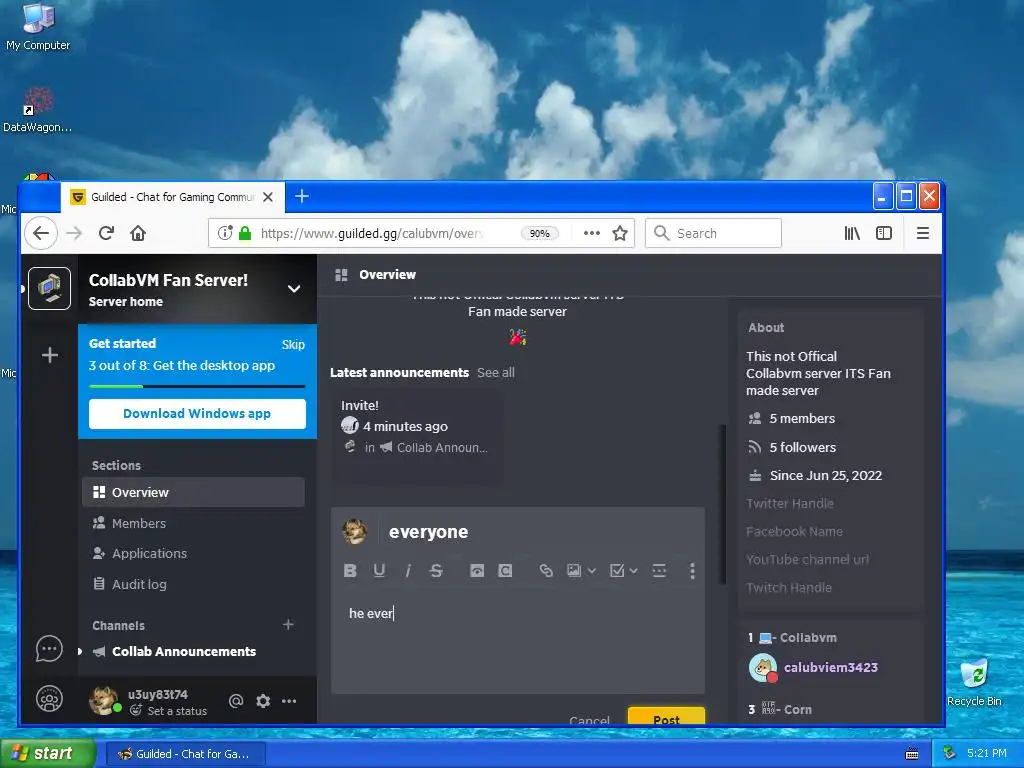Open more editor options menu

point(692,571)
